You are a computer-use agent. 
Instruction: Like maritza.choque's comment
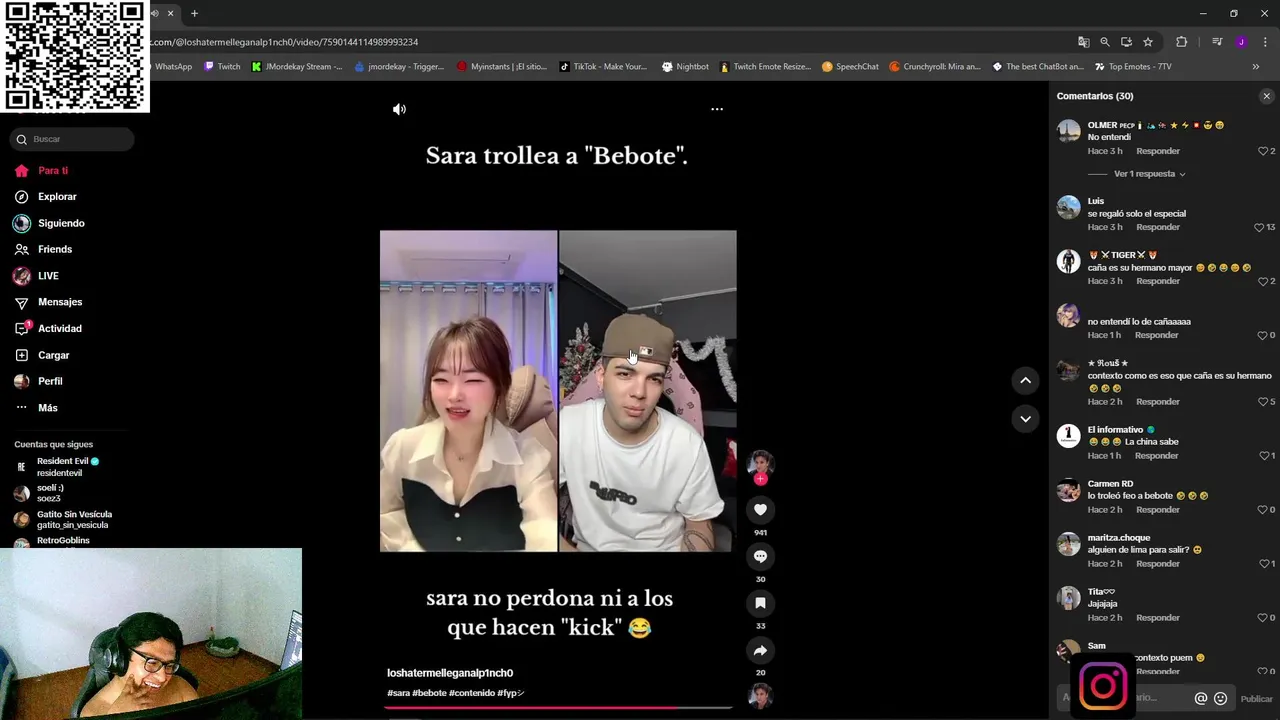click(x=1263, y=564)
